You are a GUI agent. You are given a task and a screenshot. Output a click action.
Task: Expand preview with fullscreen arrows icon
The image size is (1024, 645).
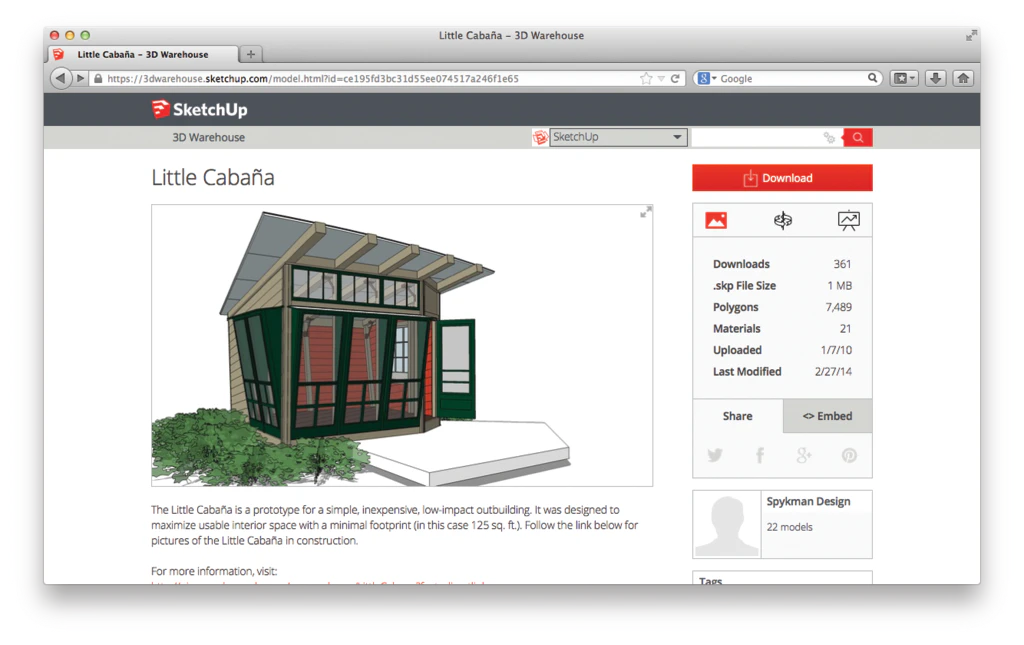645,212
